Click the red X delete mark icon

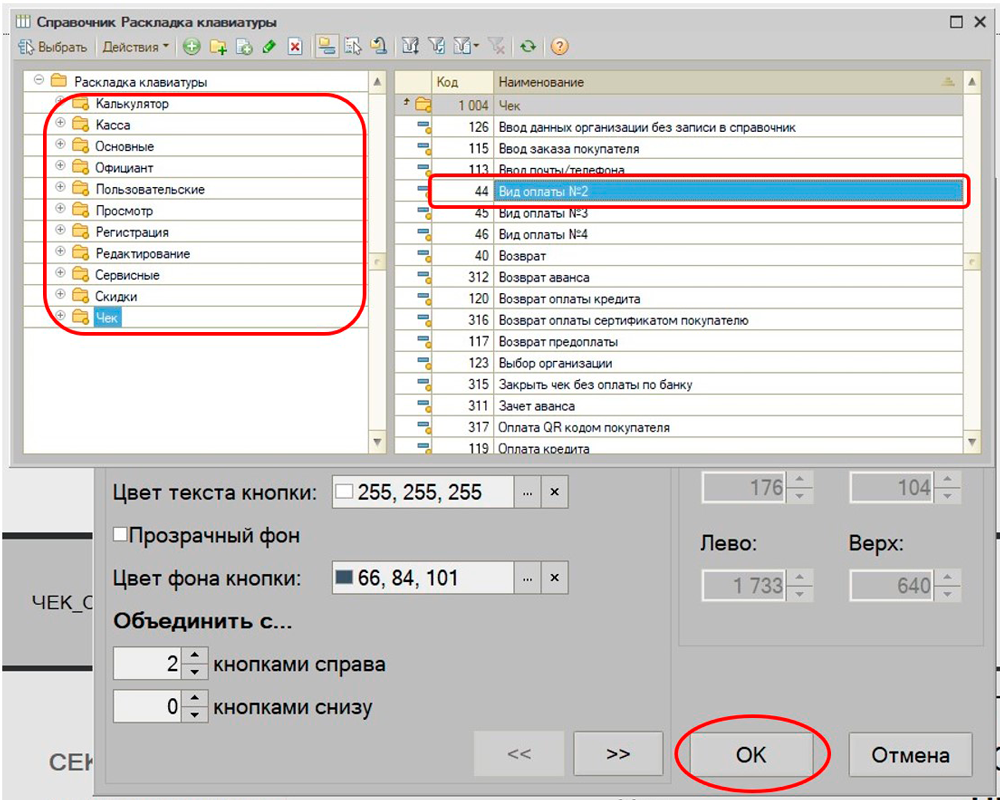tap(295, 47)
